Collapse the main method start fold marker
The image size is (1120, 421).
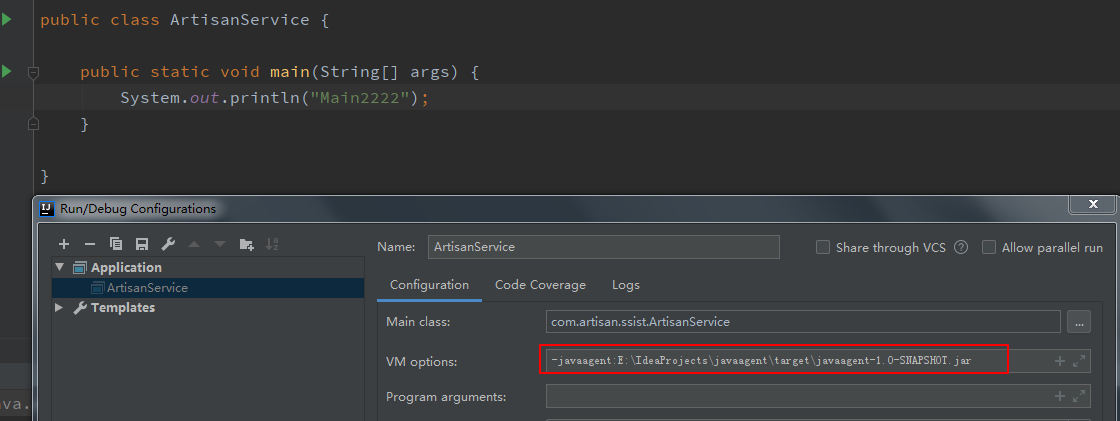33,72
